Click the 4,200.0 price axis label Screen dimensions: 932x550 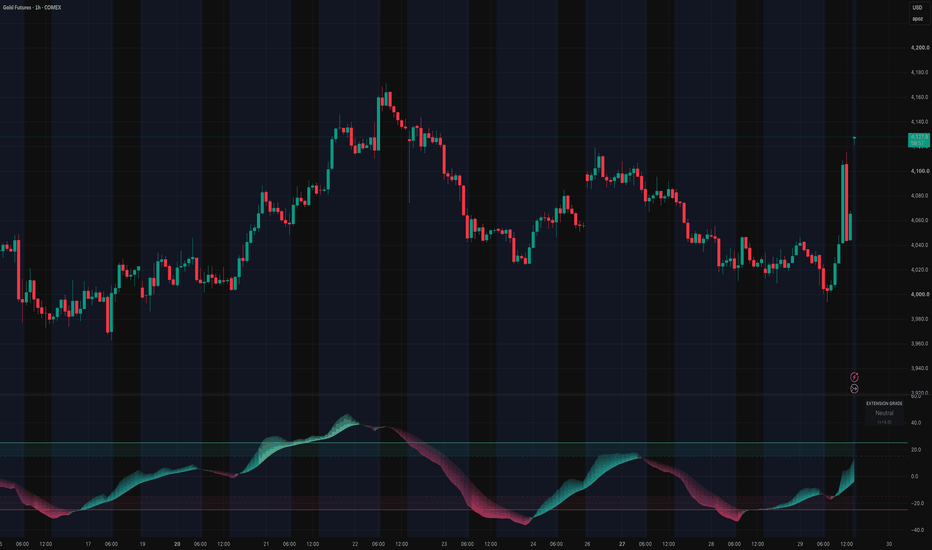coord(920,48)
